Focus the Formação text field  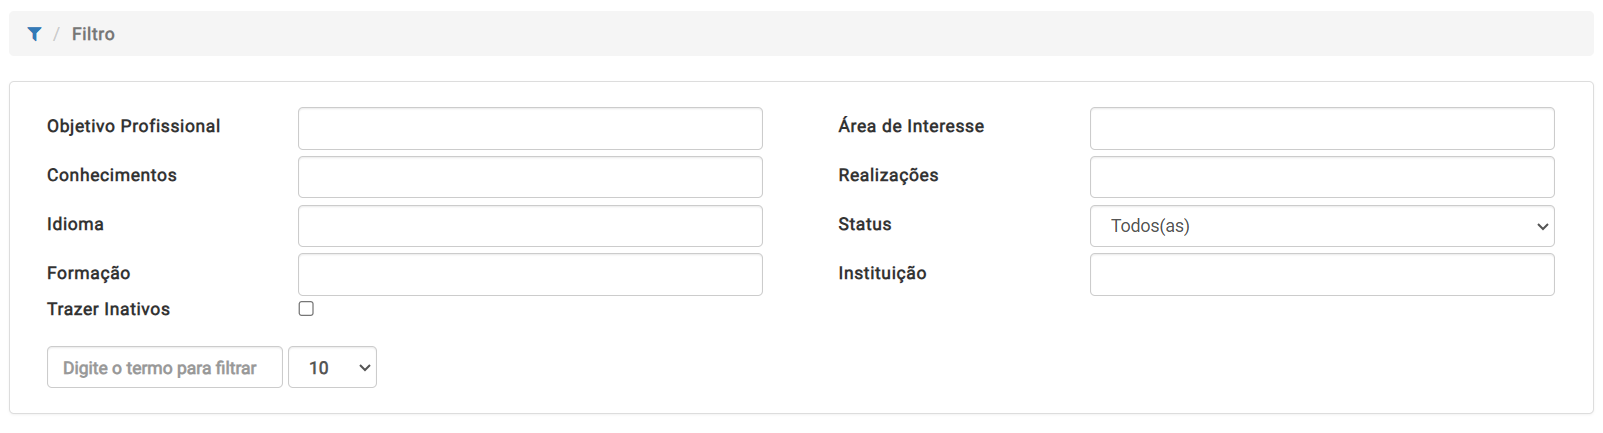(x=530, y=275)
